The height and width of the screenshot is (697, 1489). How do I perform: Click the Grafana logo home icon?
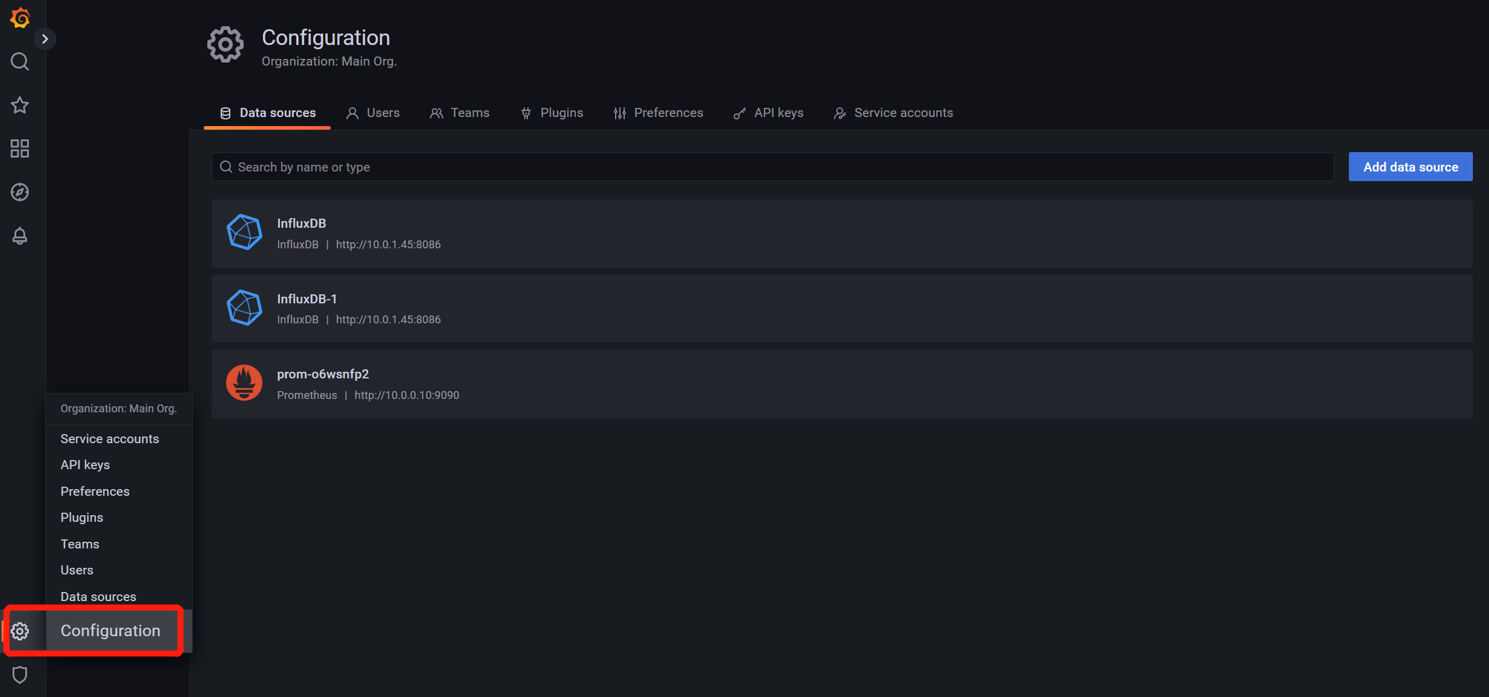pyautogui.click(x=20, y=18)
